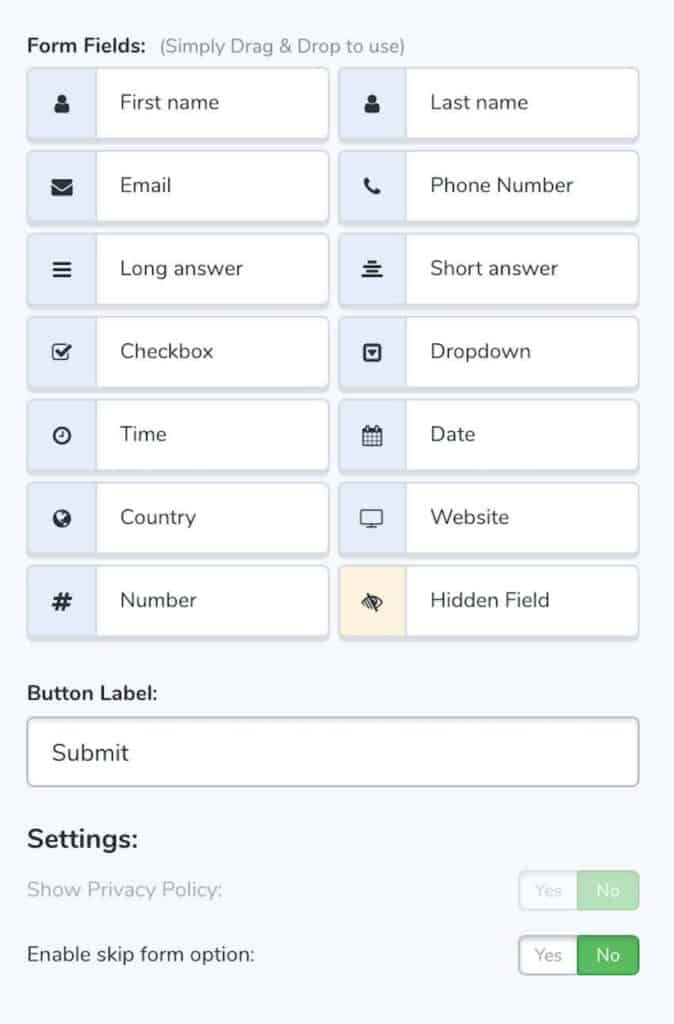674x1024 pixels.
Task: Click the Long answer lines icon
Action: tap(62, 269)
